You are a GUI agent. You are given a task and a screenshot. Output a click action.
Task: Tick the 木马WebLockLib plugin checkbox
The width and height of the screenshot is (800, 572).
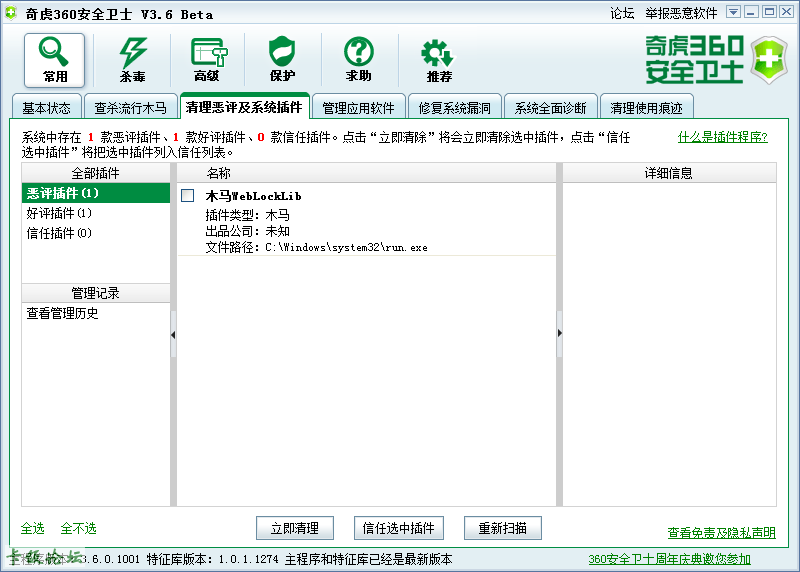coord(188,195)
